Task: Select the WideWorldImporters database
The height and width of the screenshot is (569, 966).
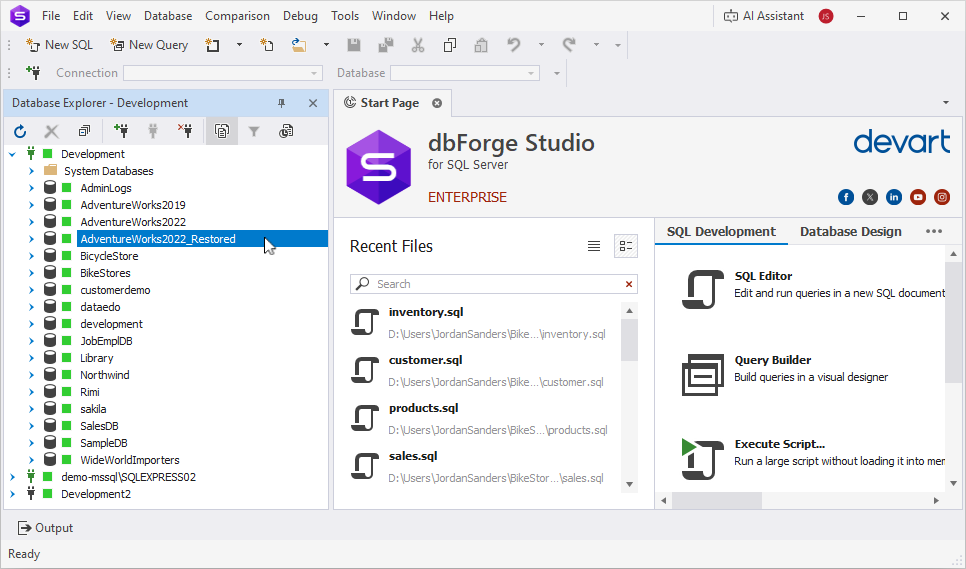Action: pos(129,460)
